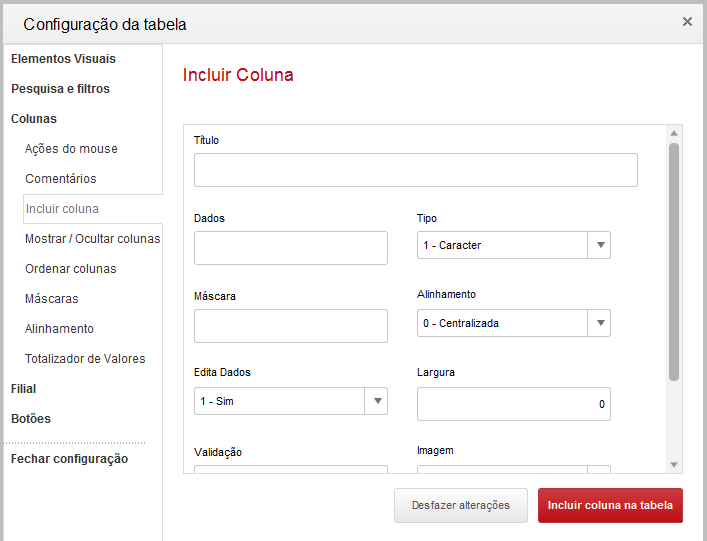Click the scroll down arrow of form

(674, 465)
